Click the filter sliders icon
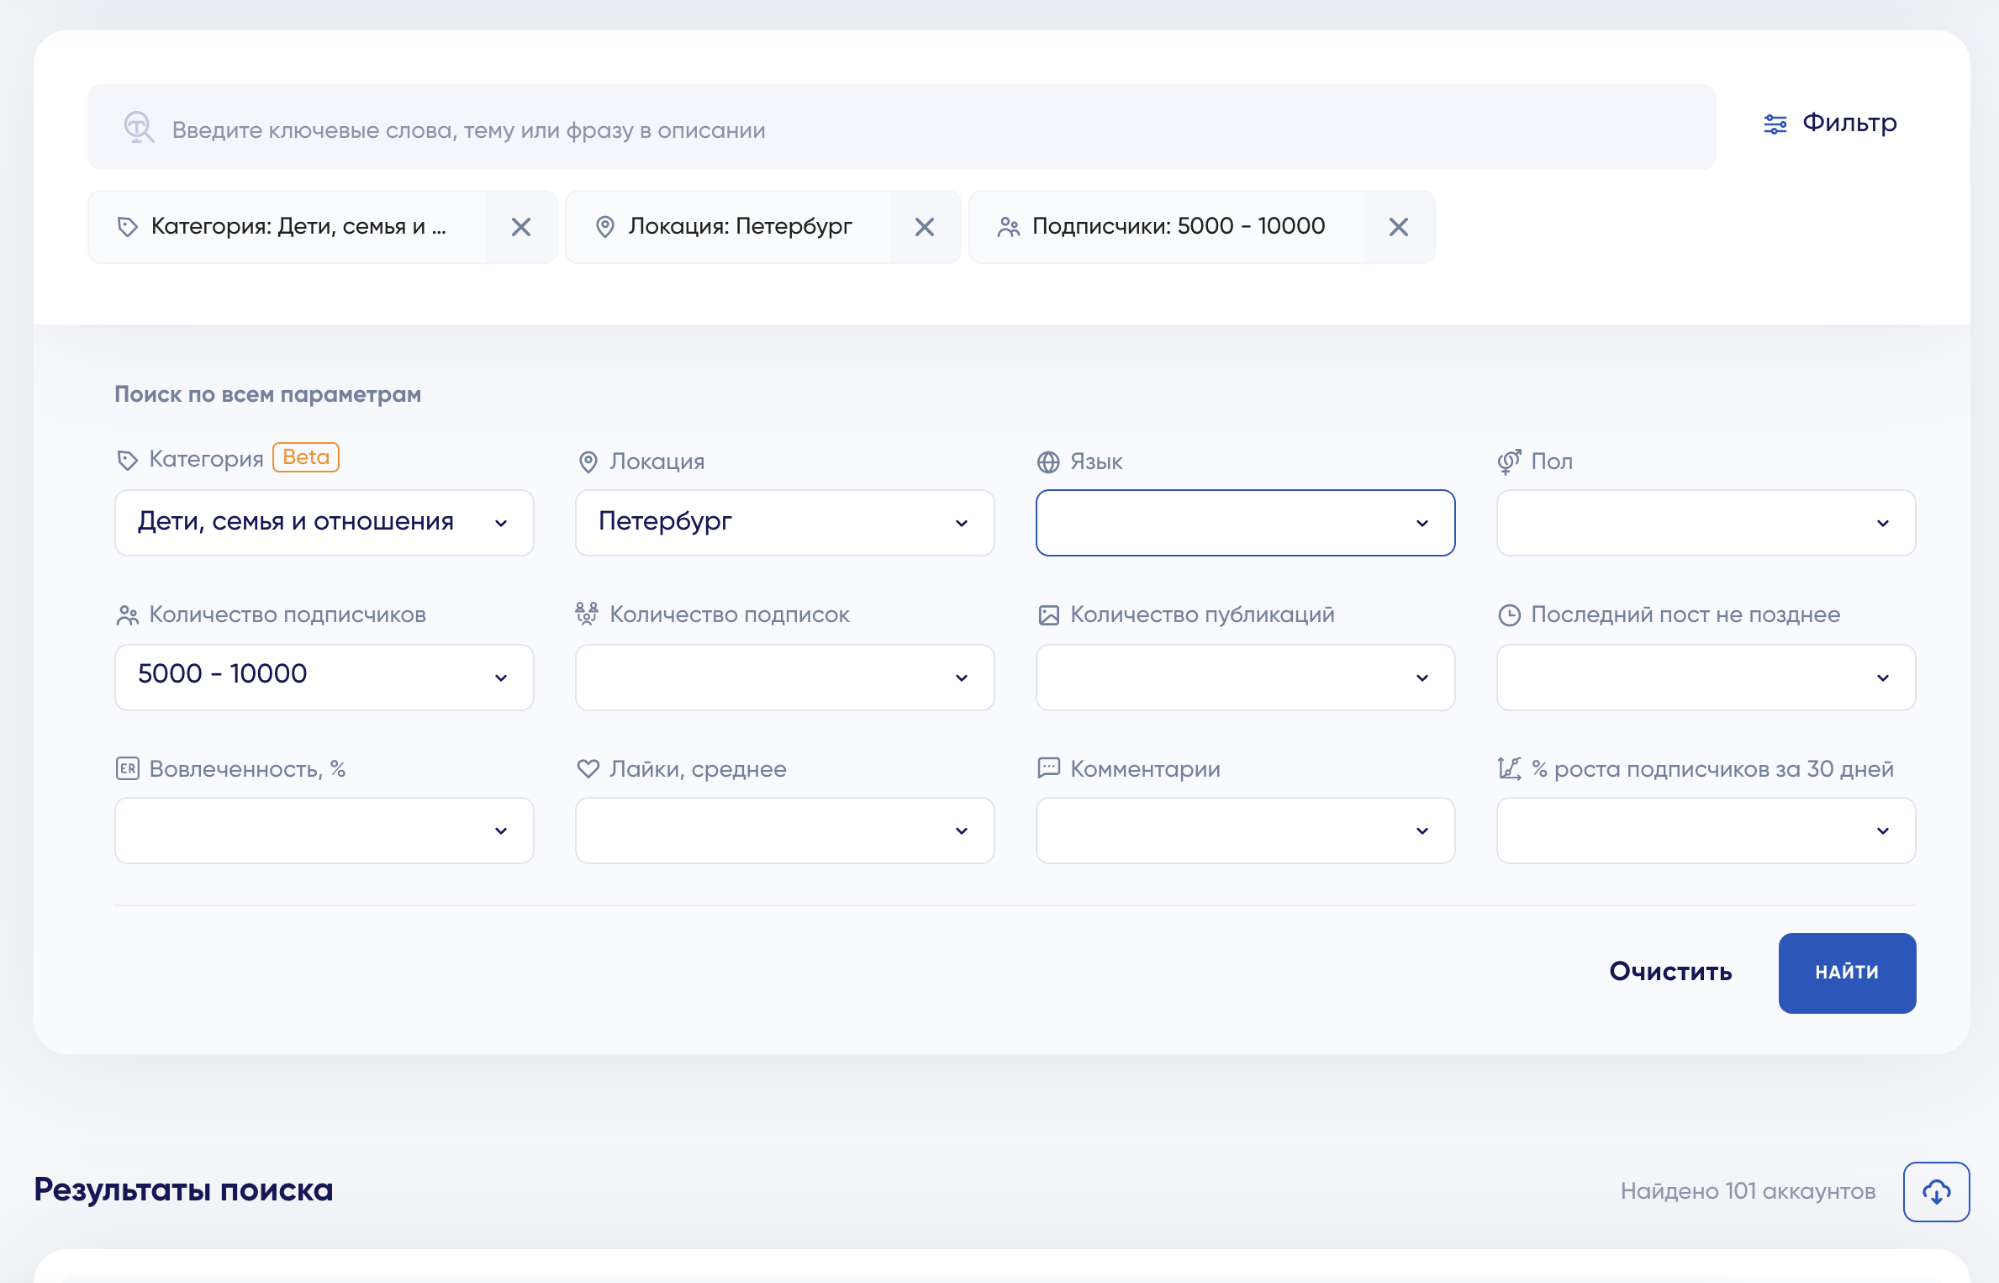This screenshot has width=1999, height=1283. [x=1775, y=124]
